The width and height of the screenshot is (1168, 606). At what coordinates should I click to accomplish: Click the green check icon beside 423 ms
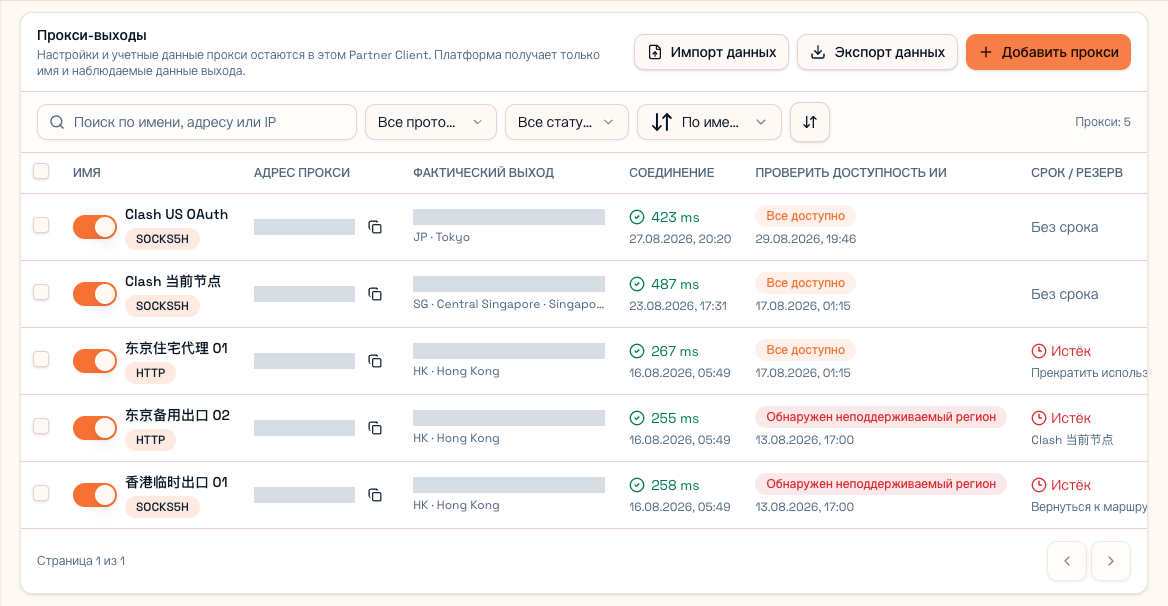(637, 217)
